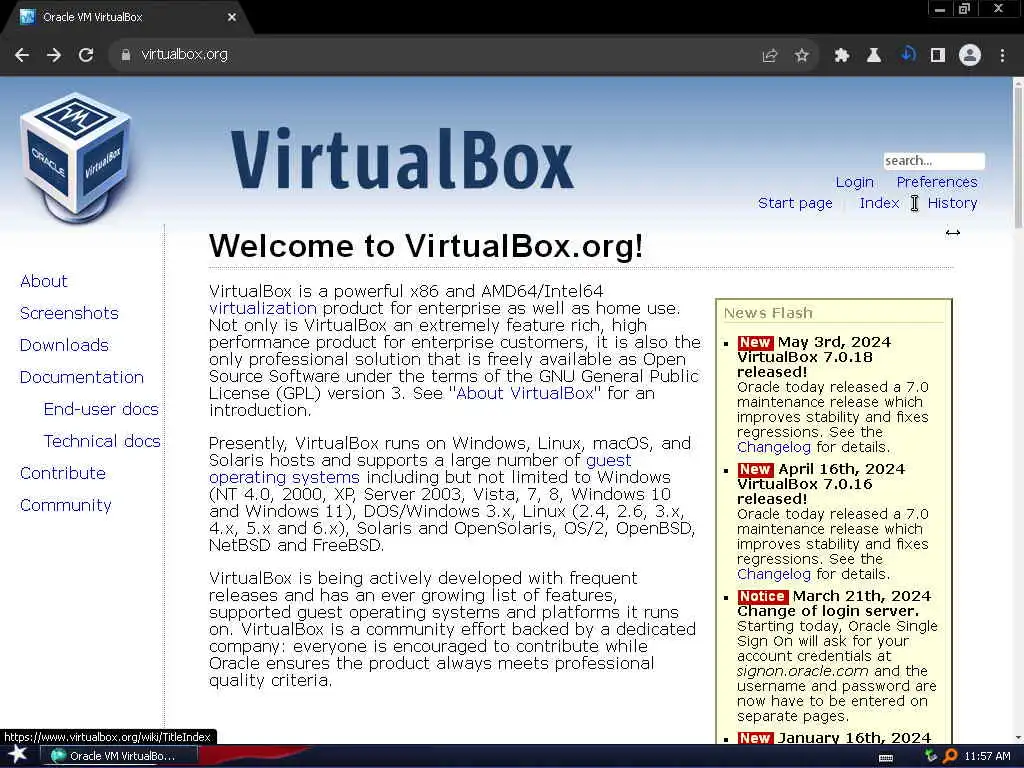The width and height of the screenshot is (1024, 768).
Task: Click the March 21st, 2024 Notice headline
Action: click(834, 603)
